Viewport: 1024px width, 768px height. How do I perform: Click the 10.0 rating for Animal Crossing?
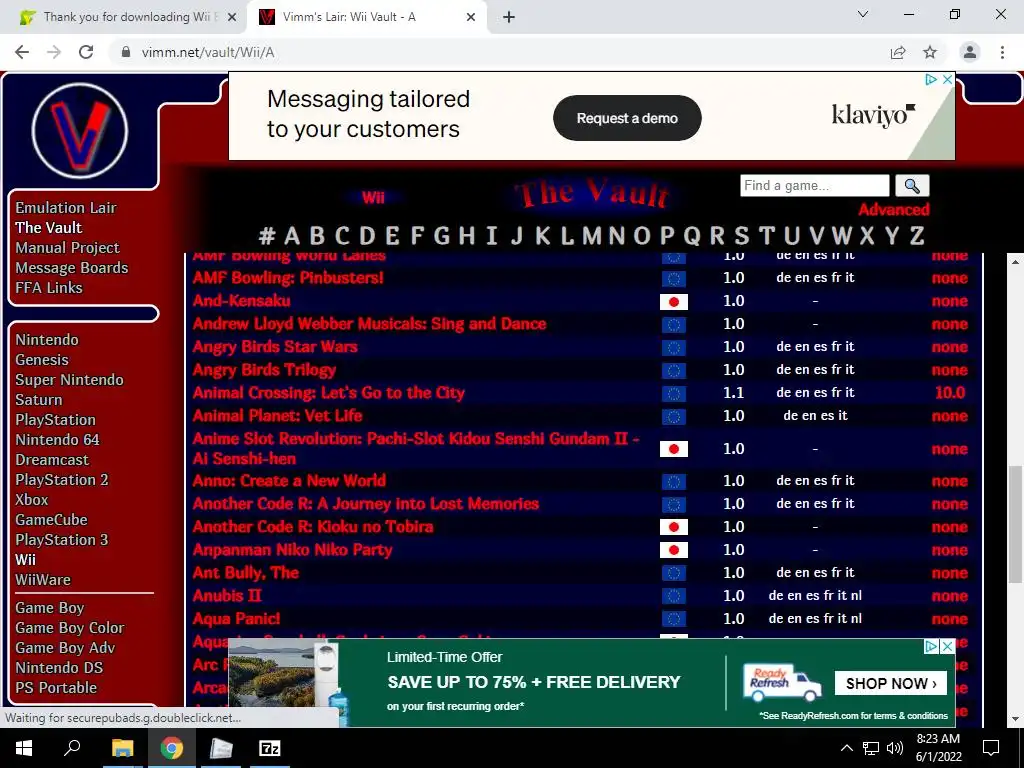tap(950, 392)
